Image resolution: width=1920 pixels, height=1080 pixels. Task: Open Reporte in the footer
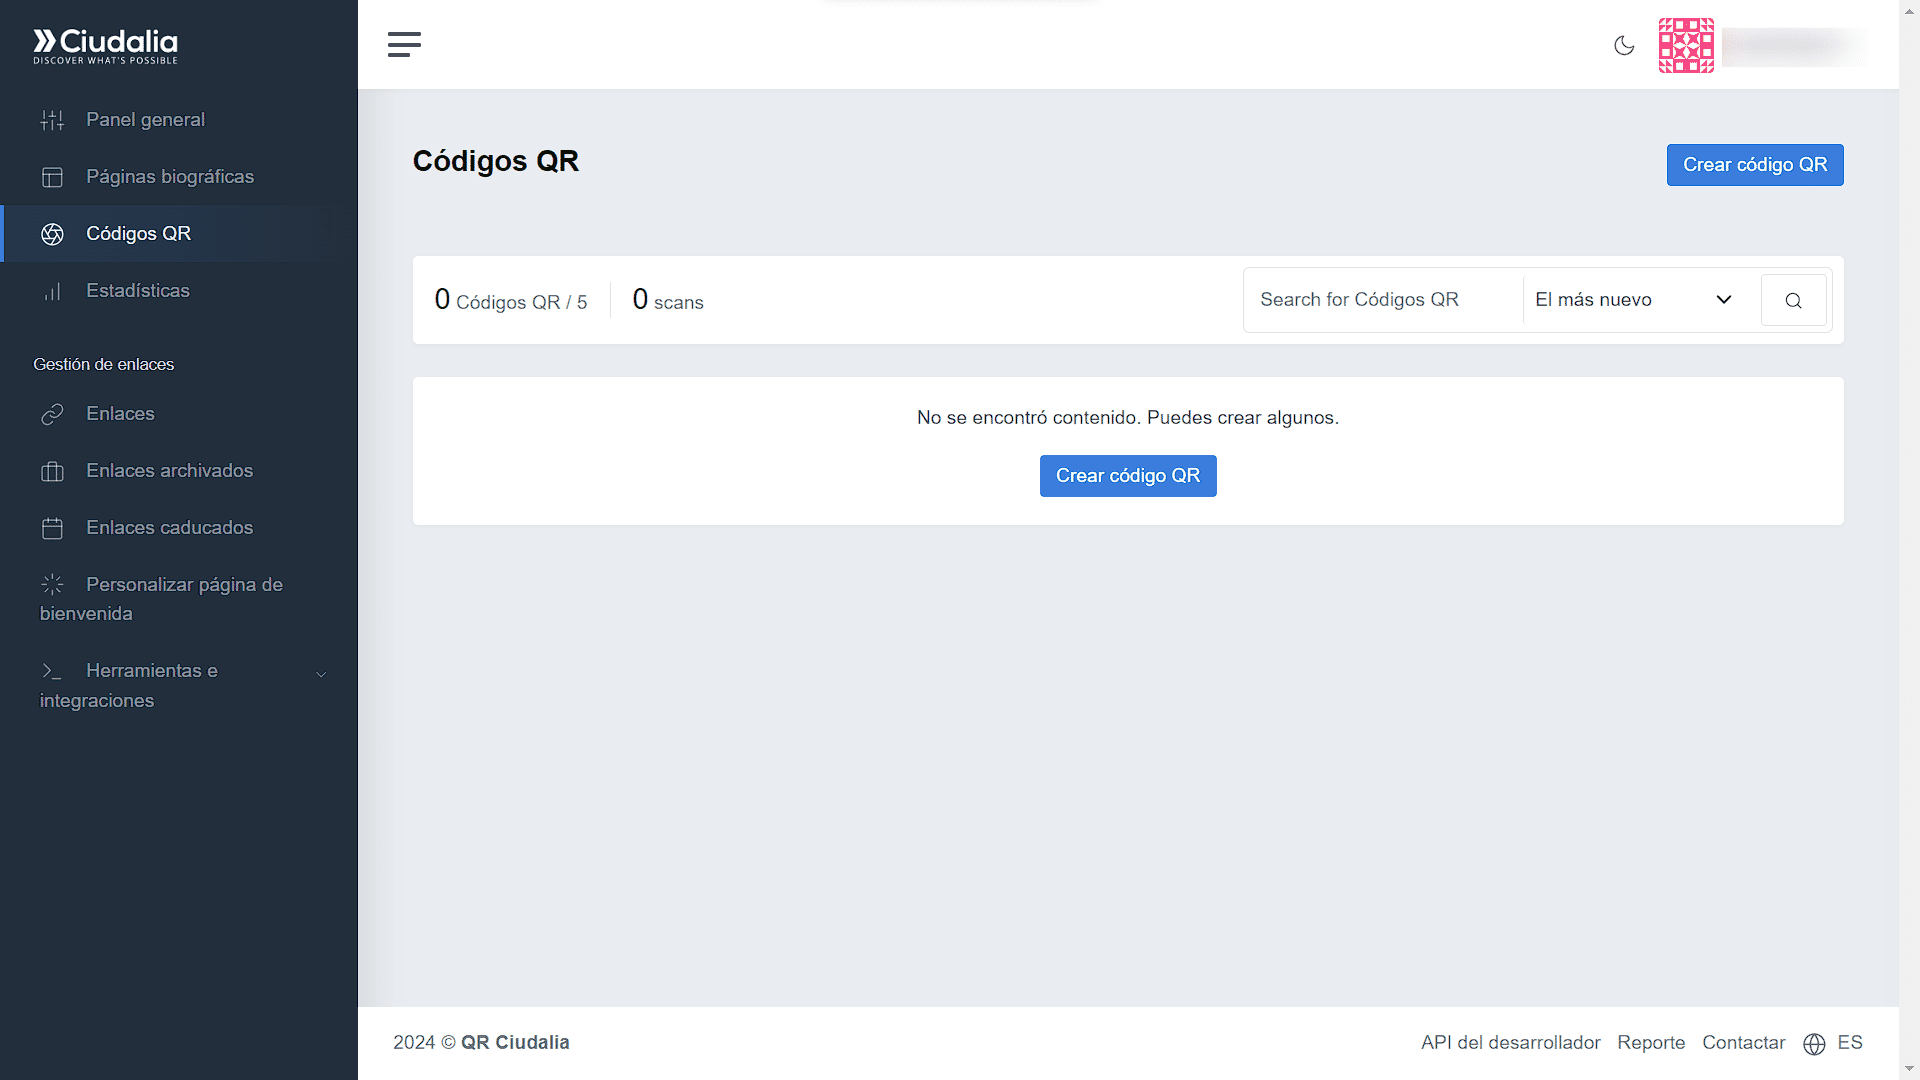pos(1651,1042)
